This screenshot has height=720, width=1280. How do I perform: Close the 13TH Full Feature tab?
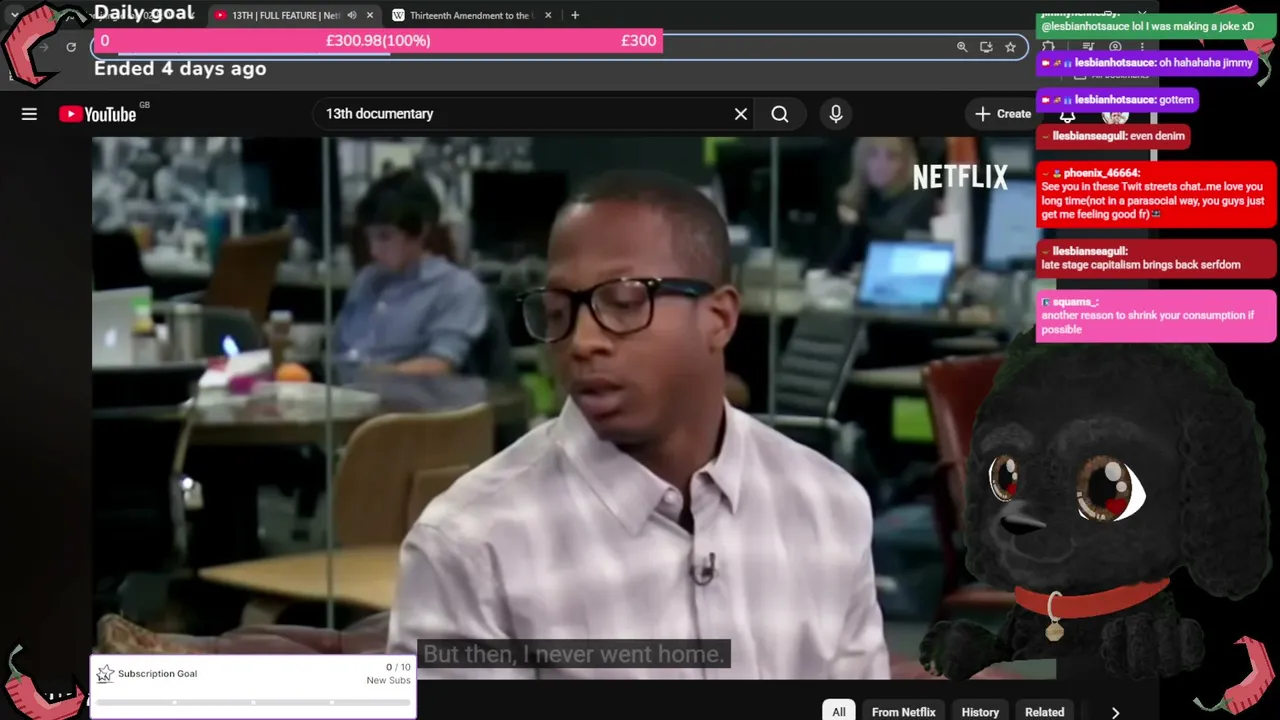point(370,15)
